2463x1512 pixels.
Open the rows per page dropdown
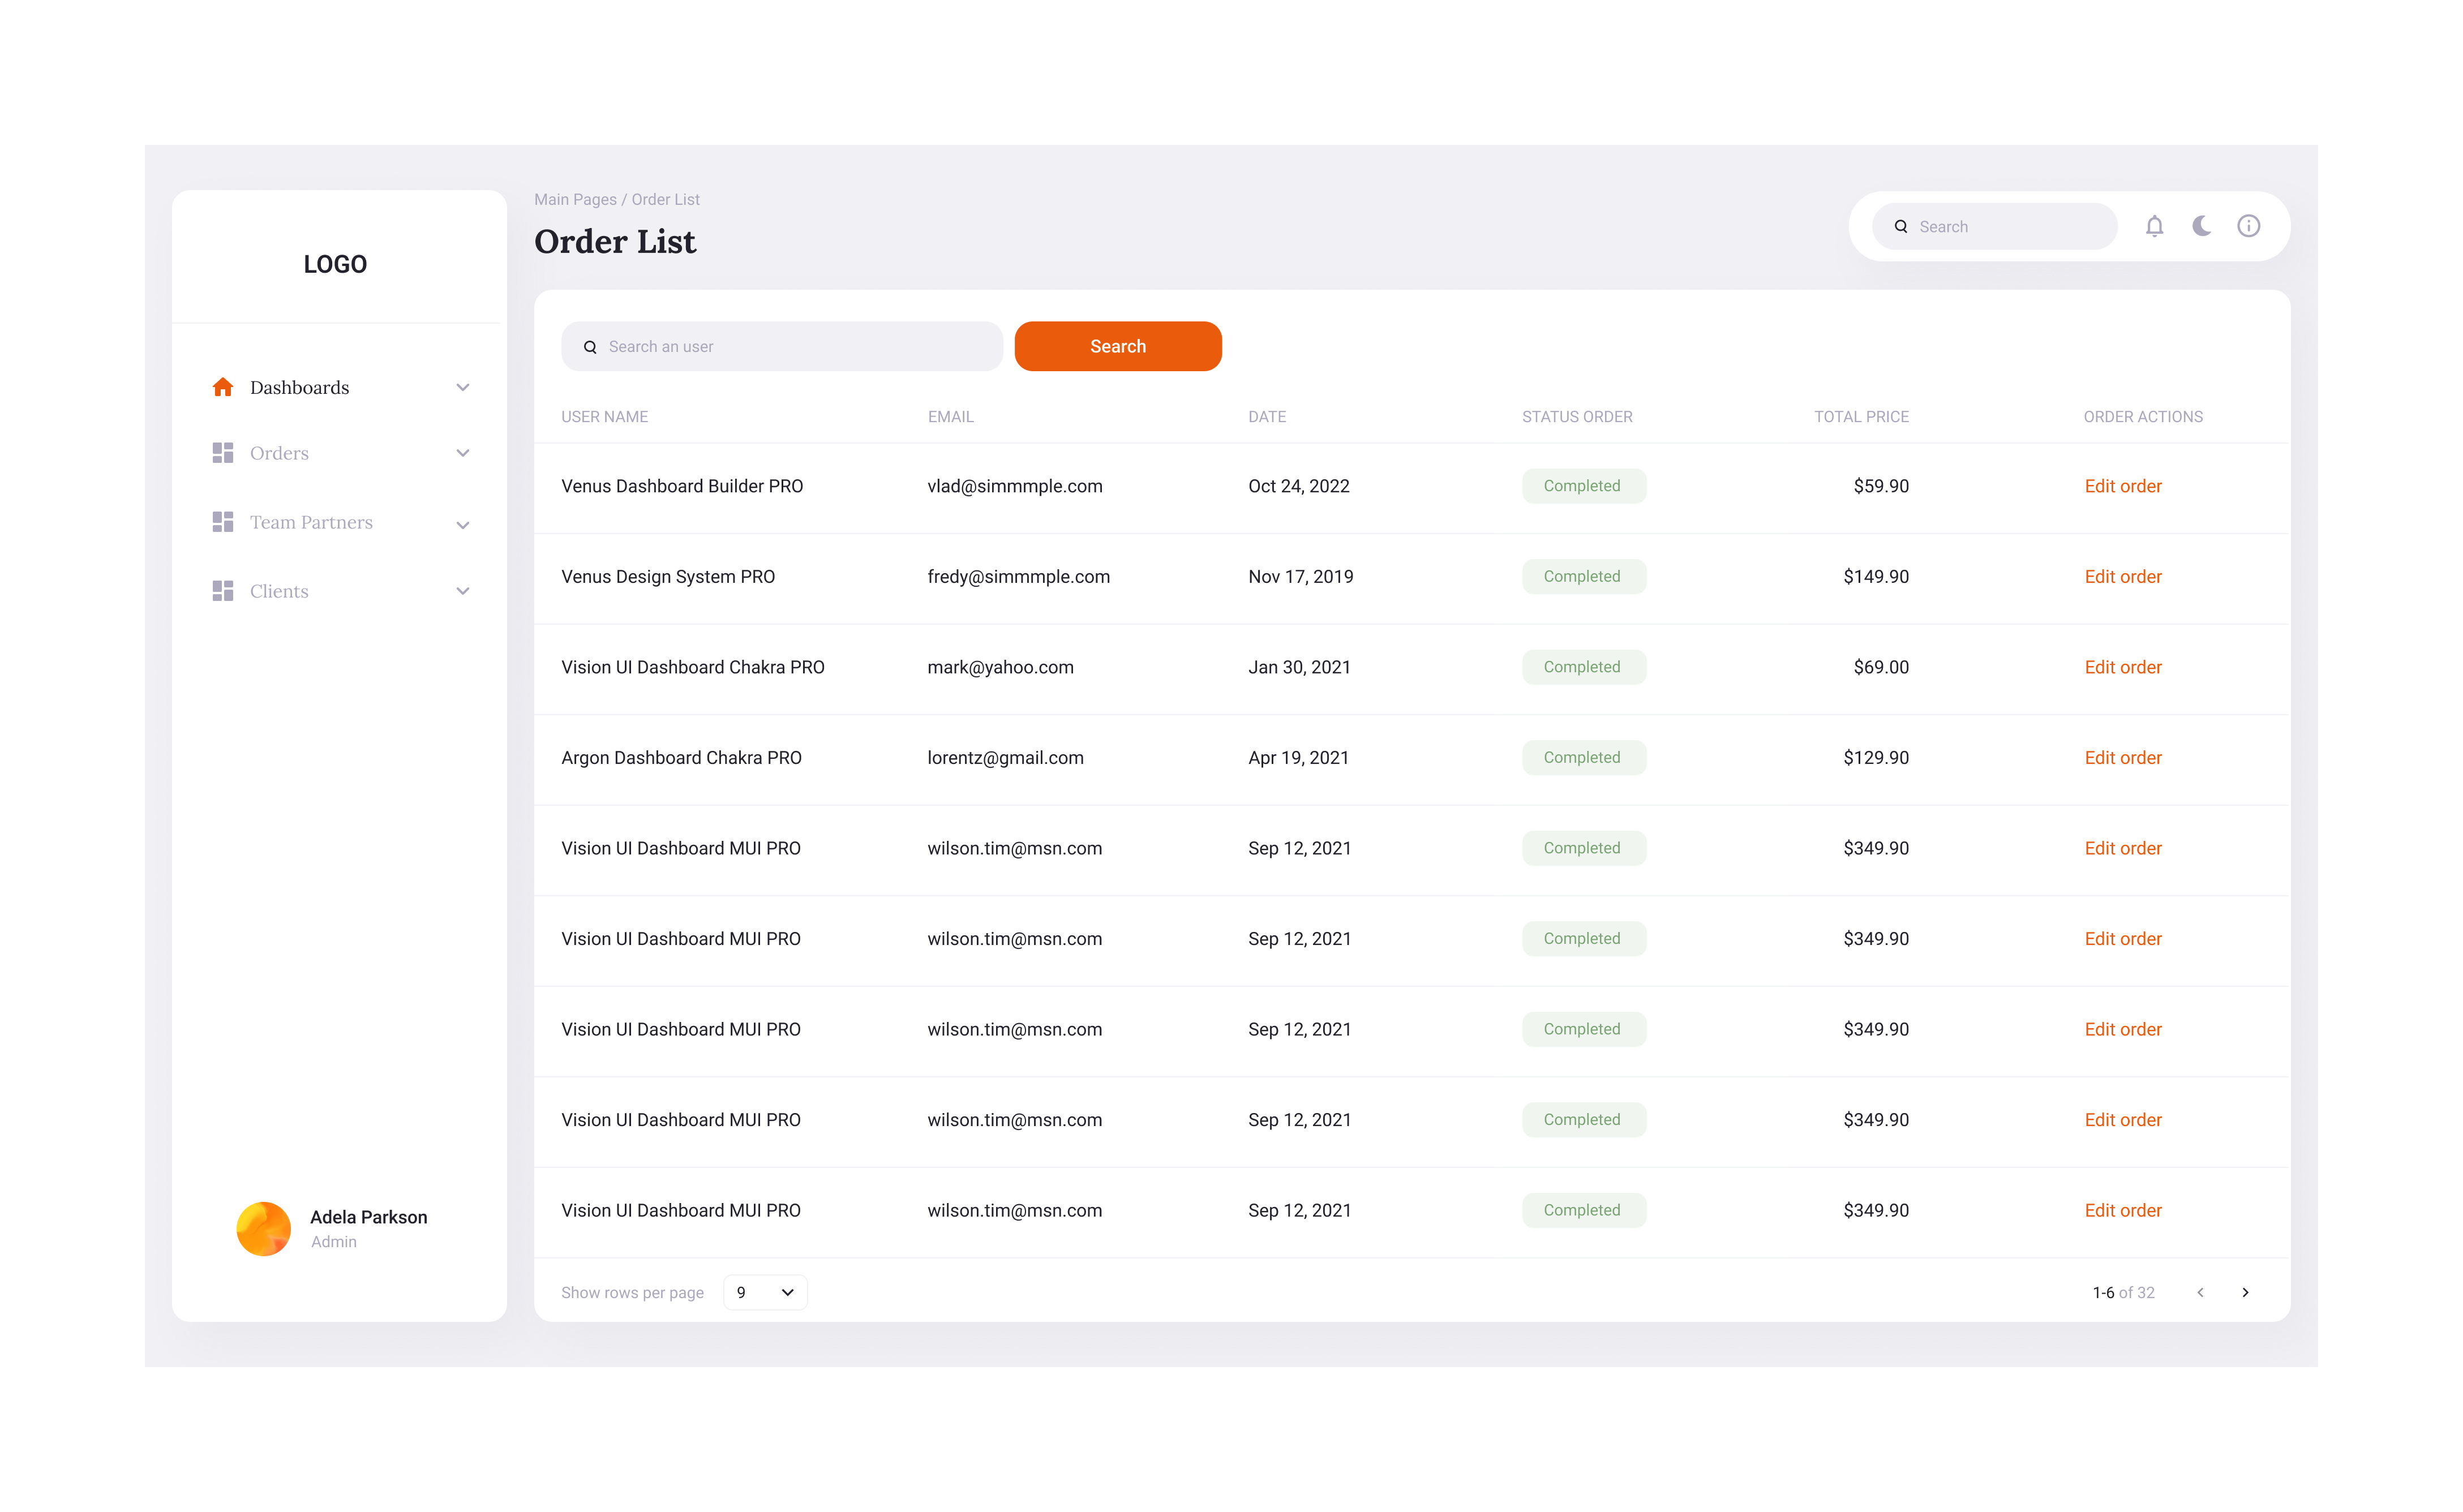(765, 1292)
